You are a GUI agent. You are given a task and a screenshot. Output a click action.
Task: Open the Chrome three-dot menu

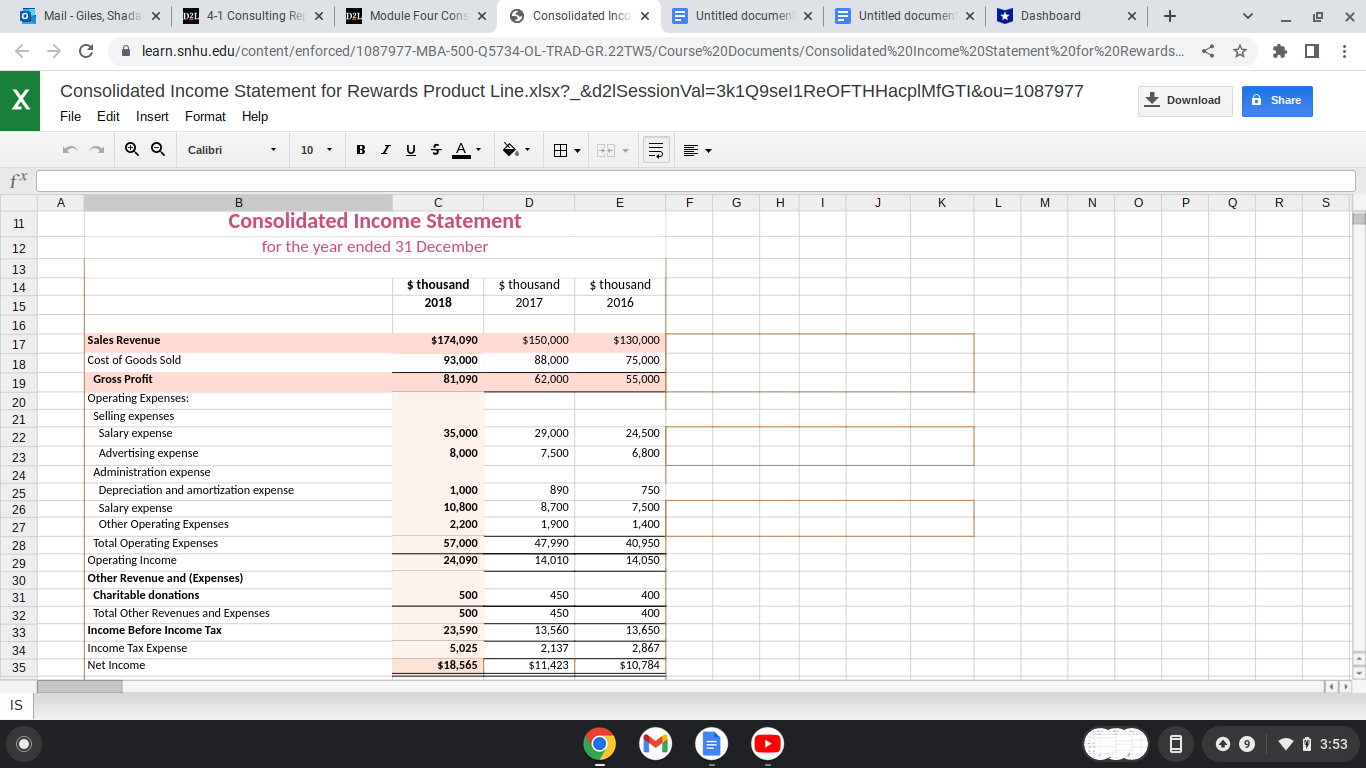coord(1344,50)
